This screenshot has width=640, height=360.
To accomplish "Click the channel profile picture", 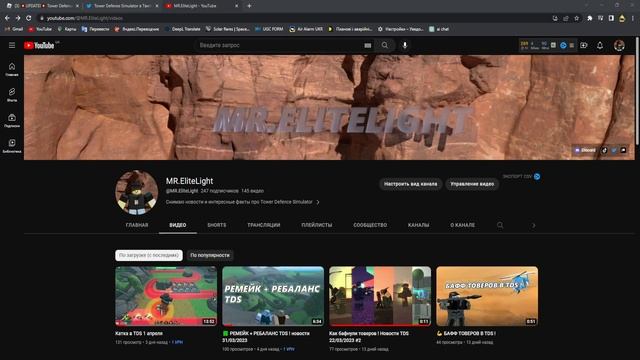I will point(136,192).
